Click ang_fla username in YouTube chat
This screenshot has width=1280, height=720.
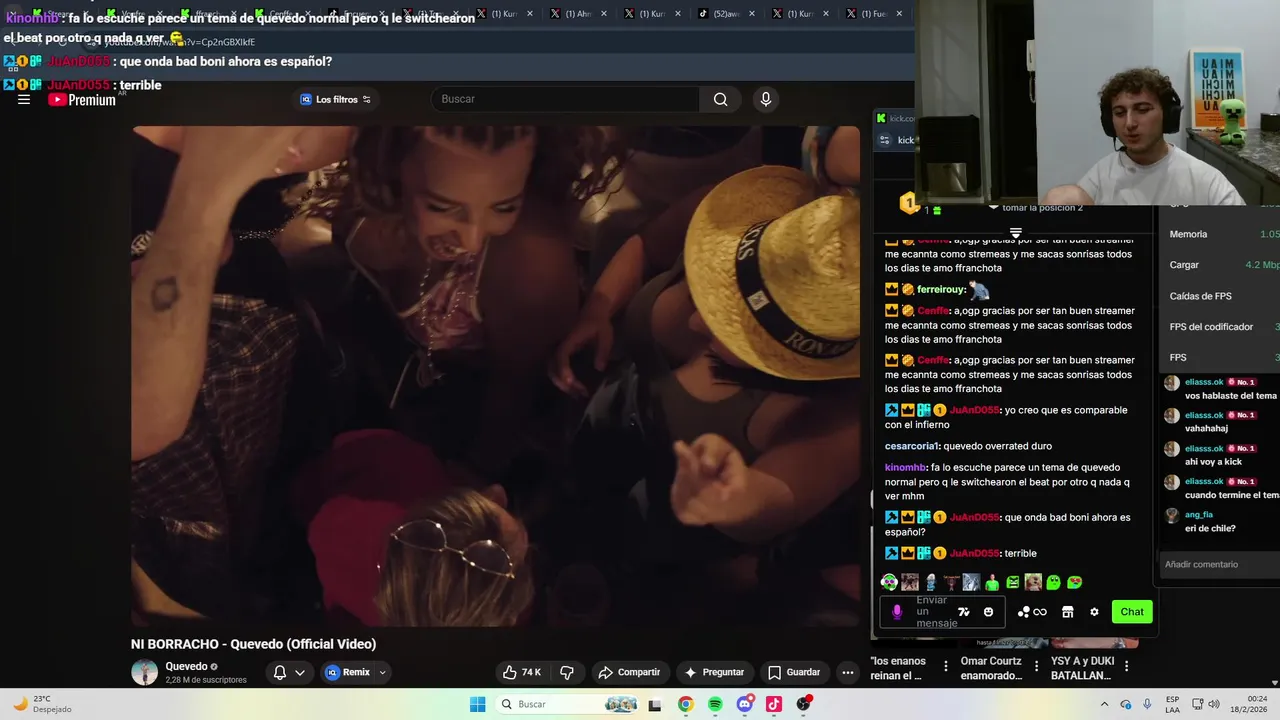[1199, 515]
